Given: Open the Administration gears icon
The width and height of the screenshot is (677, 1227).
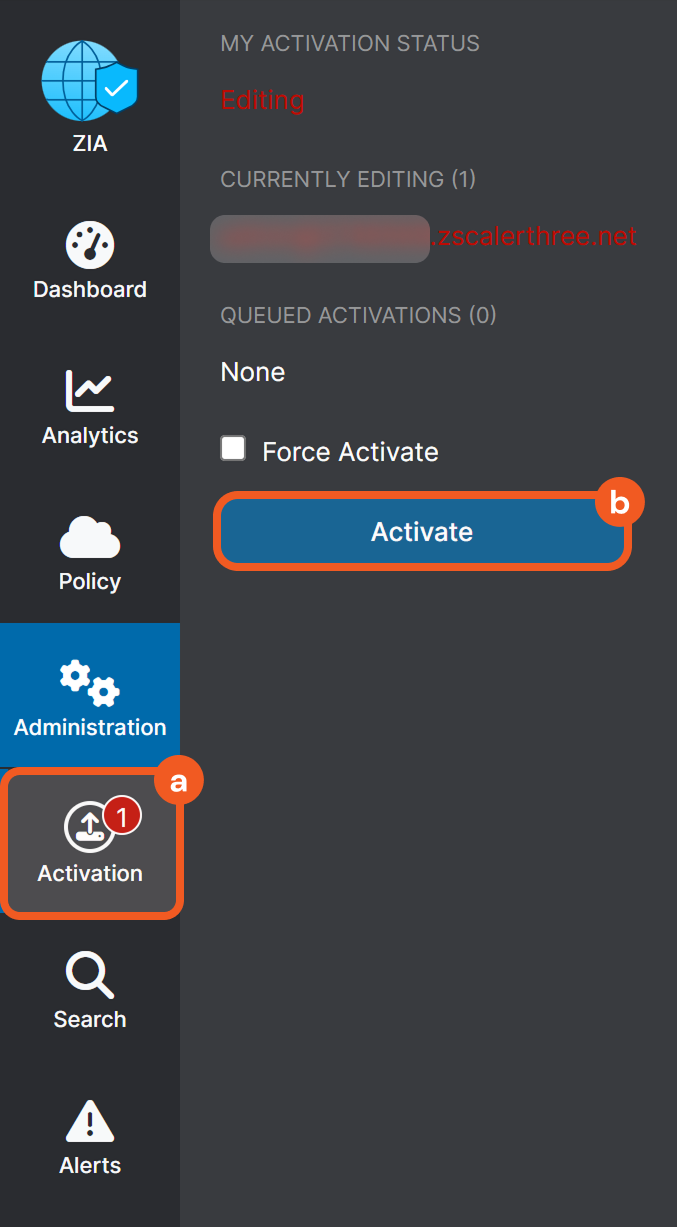Looking at the screenshot, I should point(90,683).
